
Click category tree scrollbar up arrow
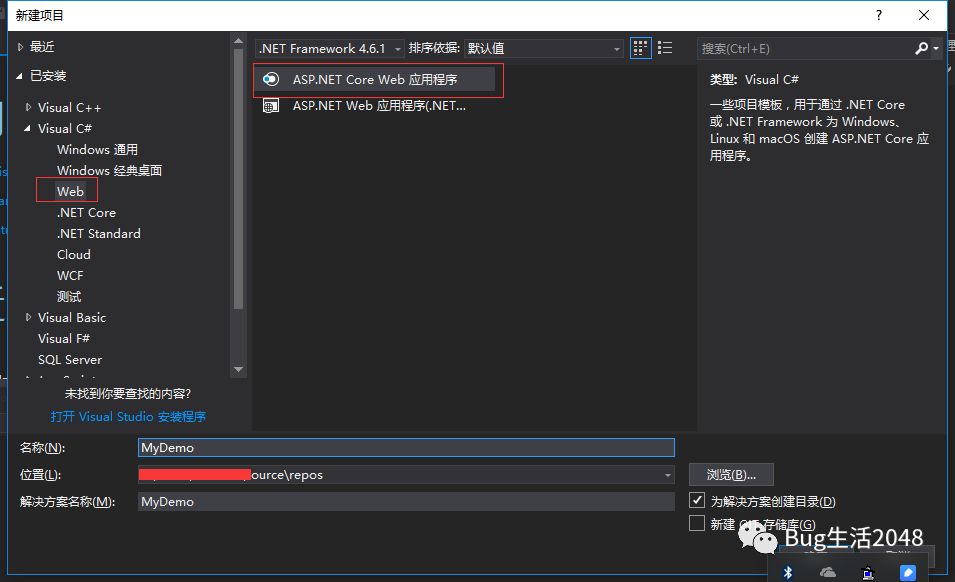point(238,41)
